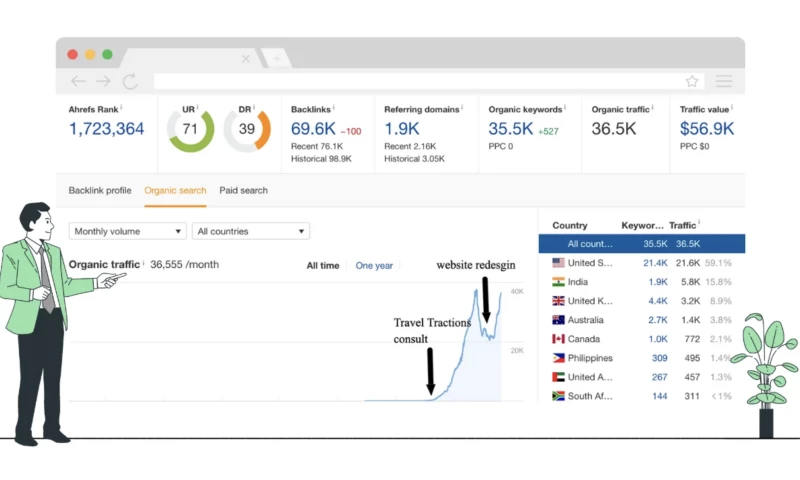Switch to the Backlink profile tab
Viewport: 800px width, 480px height.
tap(99, 190)
